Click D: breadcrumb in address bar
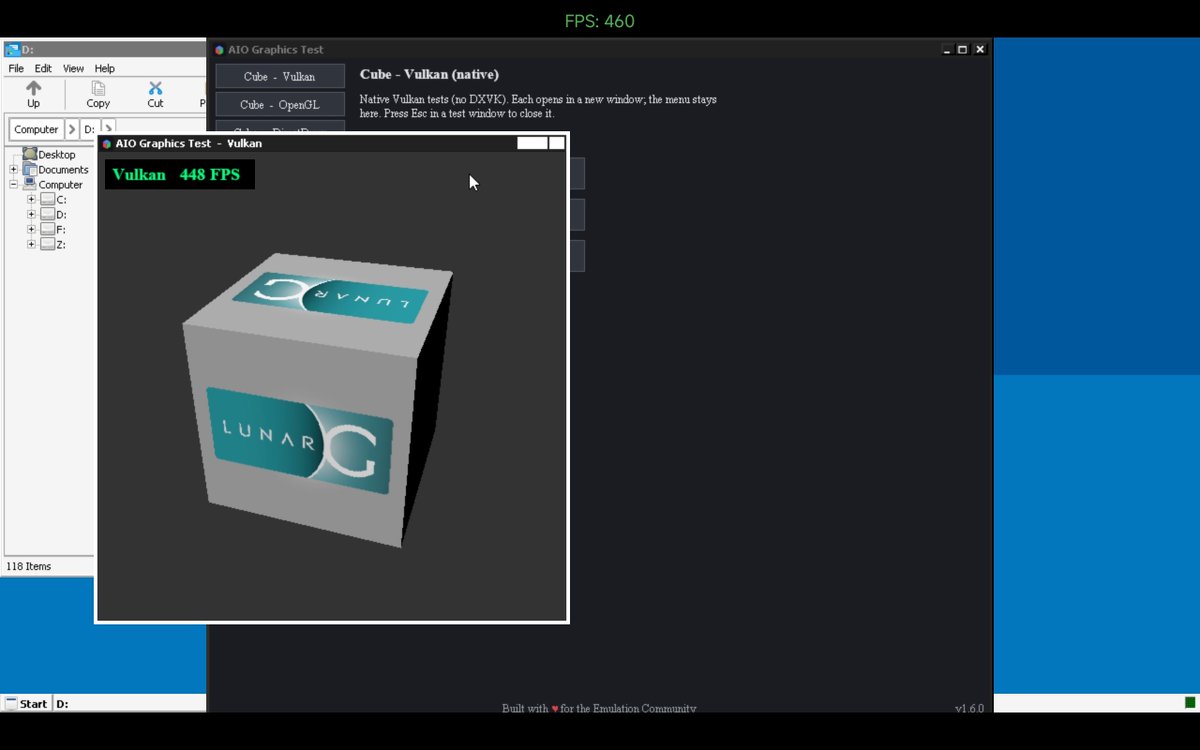This screenshot has width=1200, height=750. pyautogui.click(x=89, y=129)
